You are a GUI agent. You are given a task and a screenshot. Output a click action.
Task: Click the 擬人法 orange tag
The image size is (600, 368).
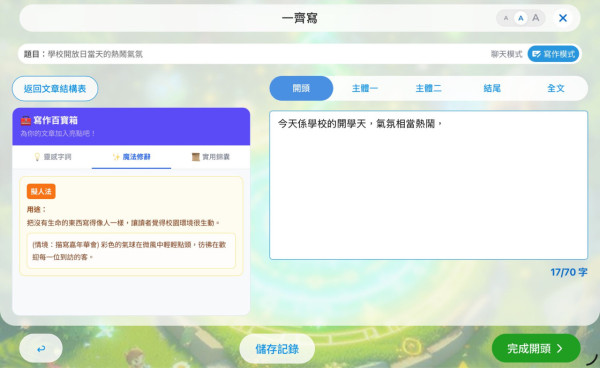(41, 191)
